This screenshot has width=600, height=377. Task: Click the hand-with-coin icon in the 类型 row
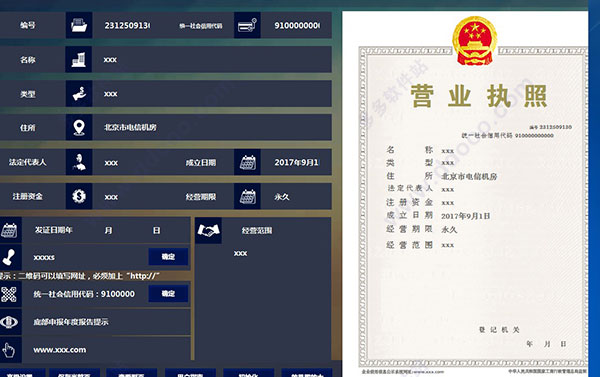tap(79, 93)
